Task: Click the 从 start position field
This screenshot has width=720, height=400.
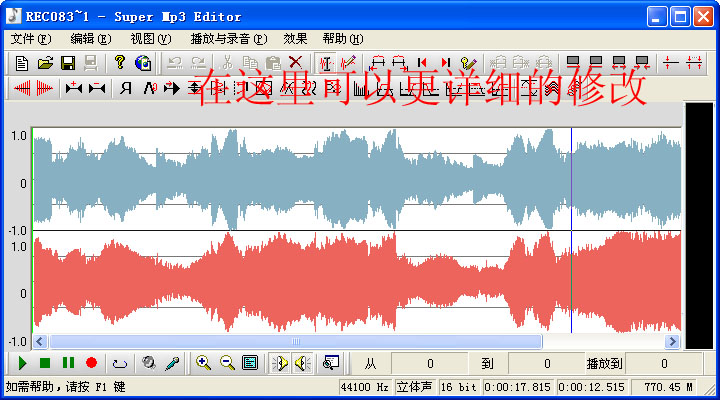Action: pyautogui.click(x=430, y=364)
